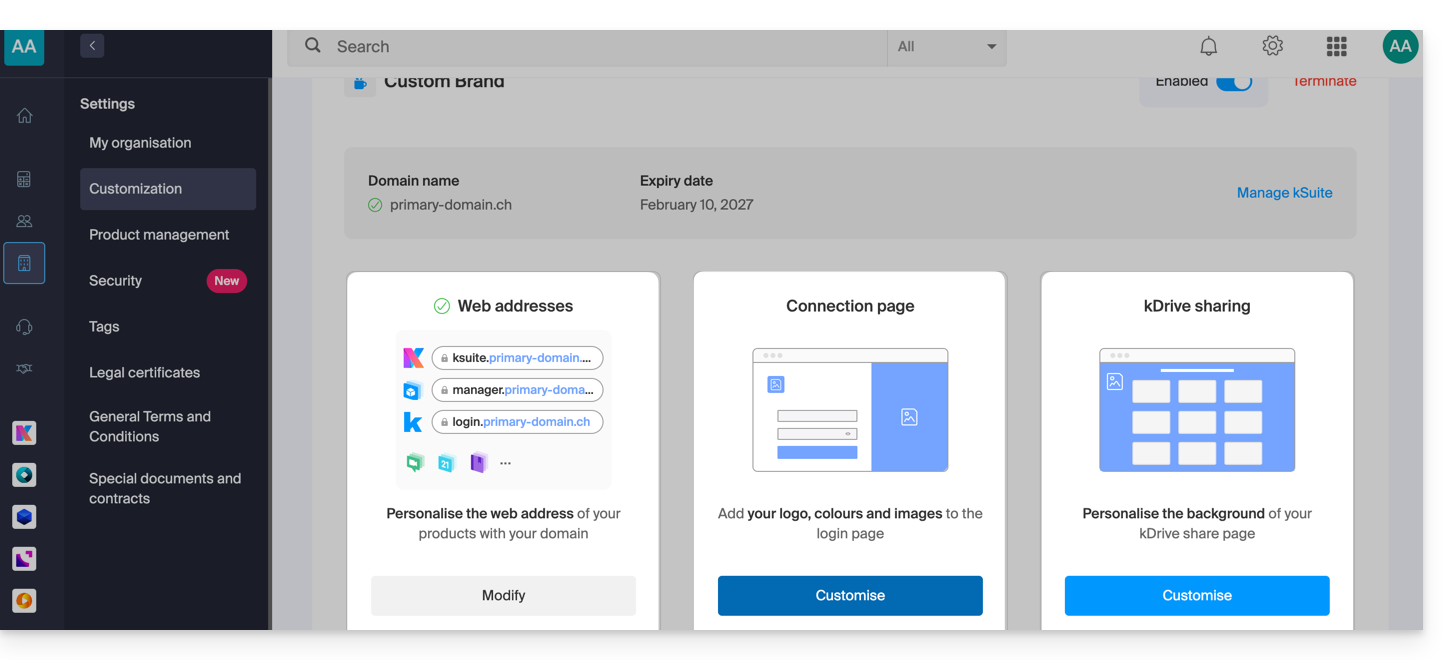Collapse the Settings sidebar with the chevron
The width and height of the screenshot is (1453, 660).
(x=92, y=45)
